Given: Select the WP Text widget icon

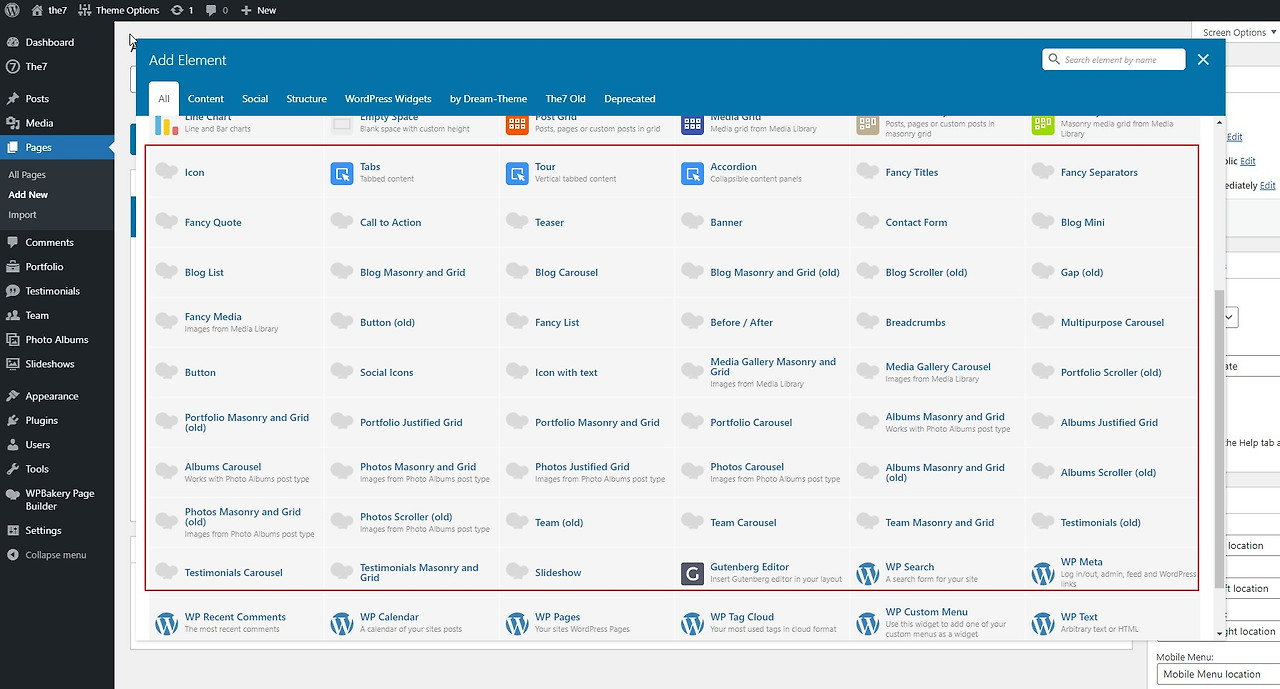Looking at the screenshot, I should (x=1043, y=623).
